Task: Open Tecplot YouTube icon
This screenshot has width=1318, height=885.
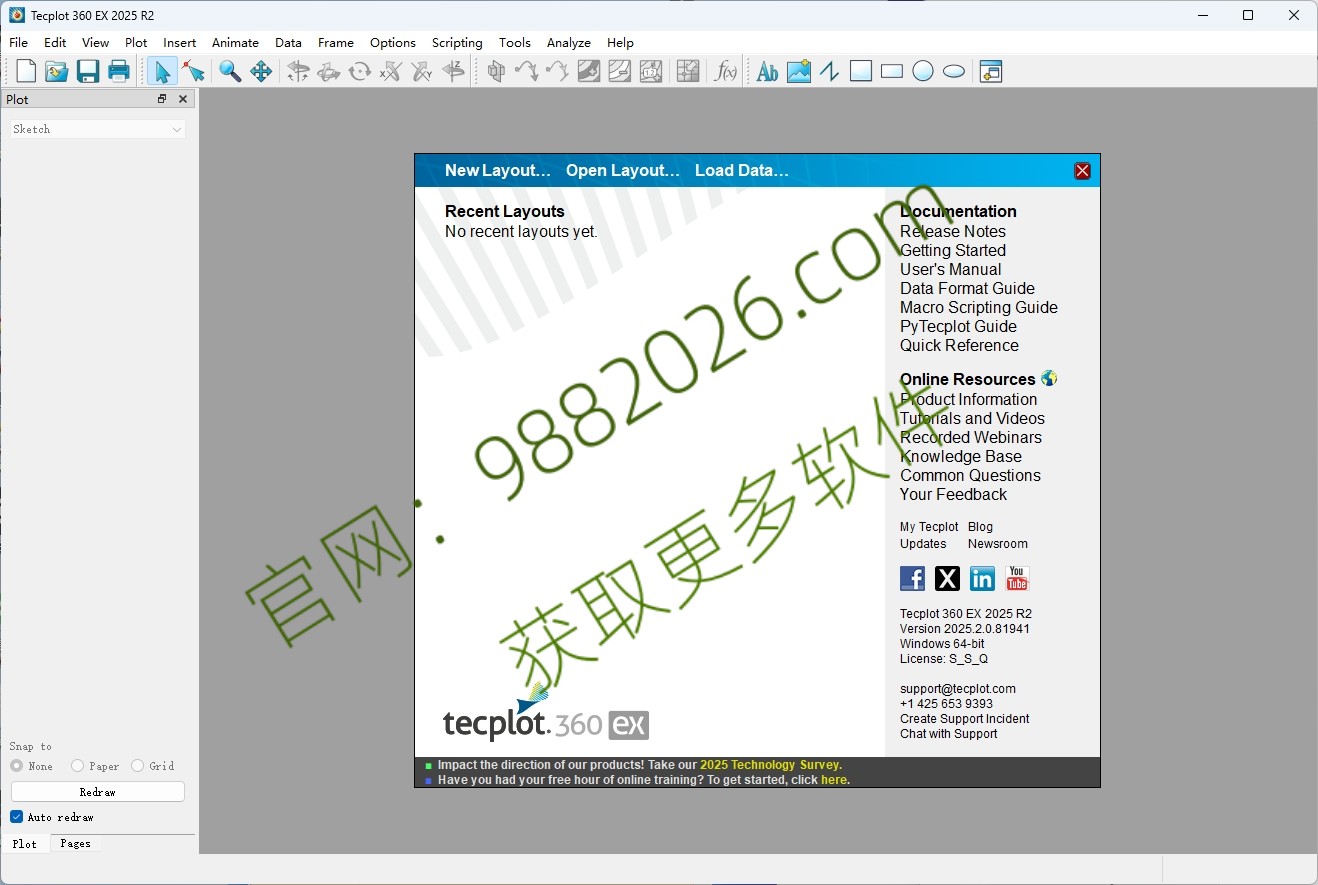Action: point(1017,578)
